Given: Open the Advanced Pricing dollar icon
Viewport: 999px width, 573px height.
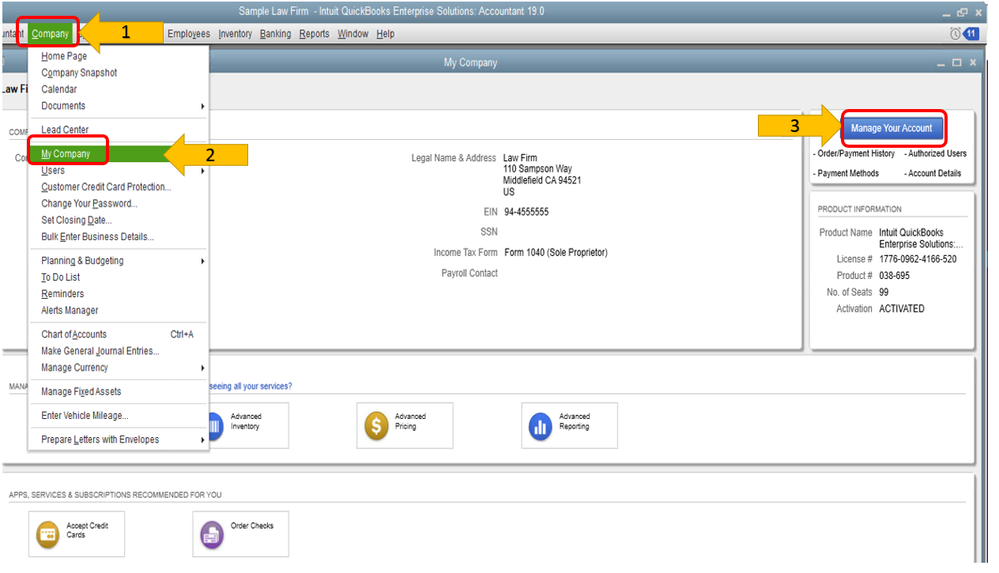Looking at the screenshot, I should [x=377, y=426].
